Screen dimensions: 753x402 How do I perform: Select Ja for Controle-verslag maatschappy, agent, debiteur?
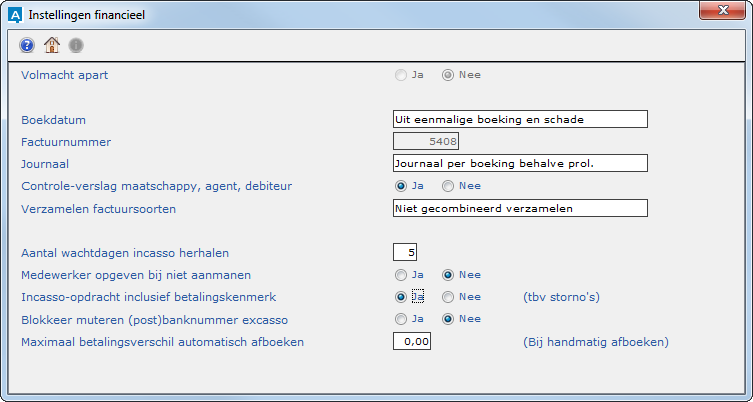click(402, 186)
